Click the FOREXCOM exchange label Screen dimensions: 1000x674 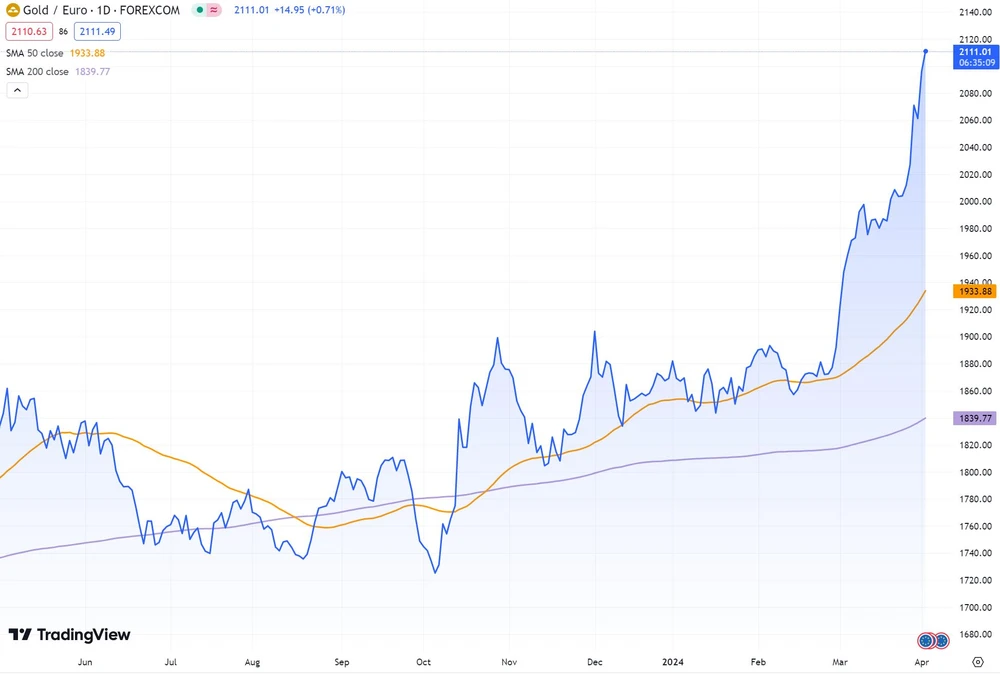[150, 10]
